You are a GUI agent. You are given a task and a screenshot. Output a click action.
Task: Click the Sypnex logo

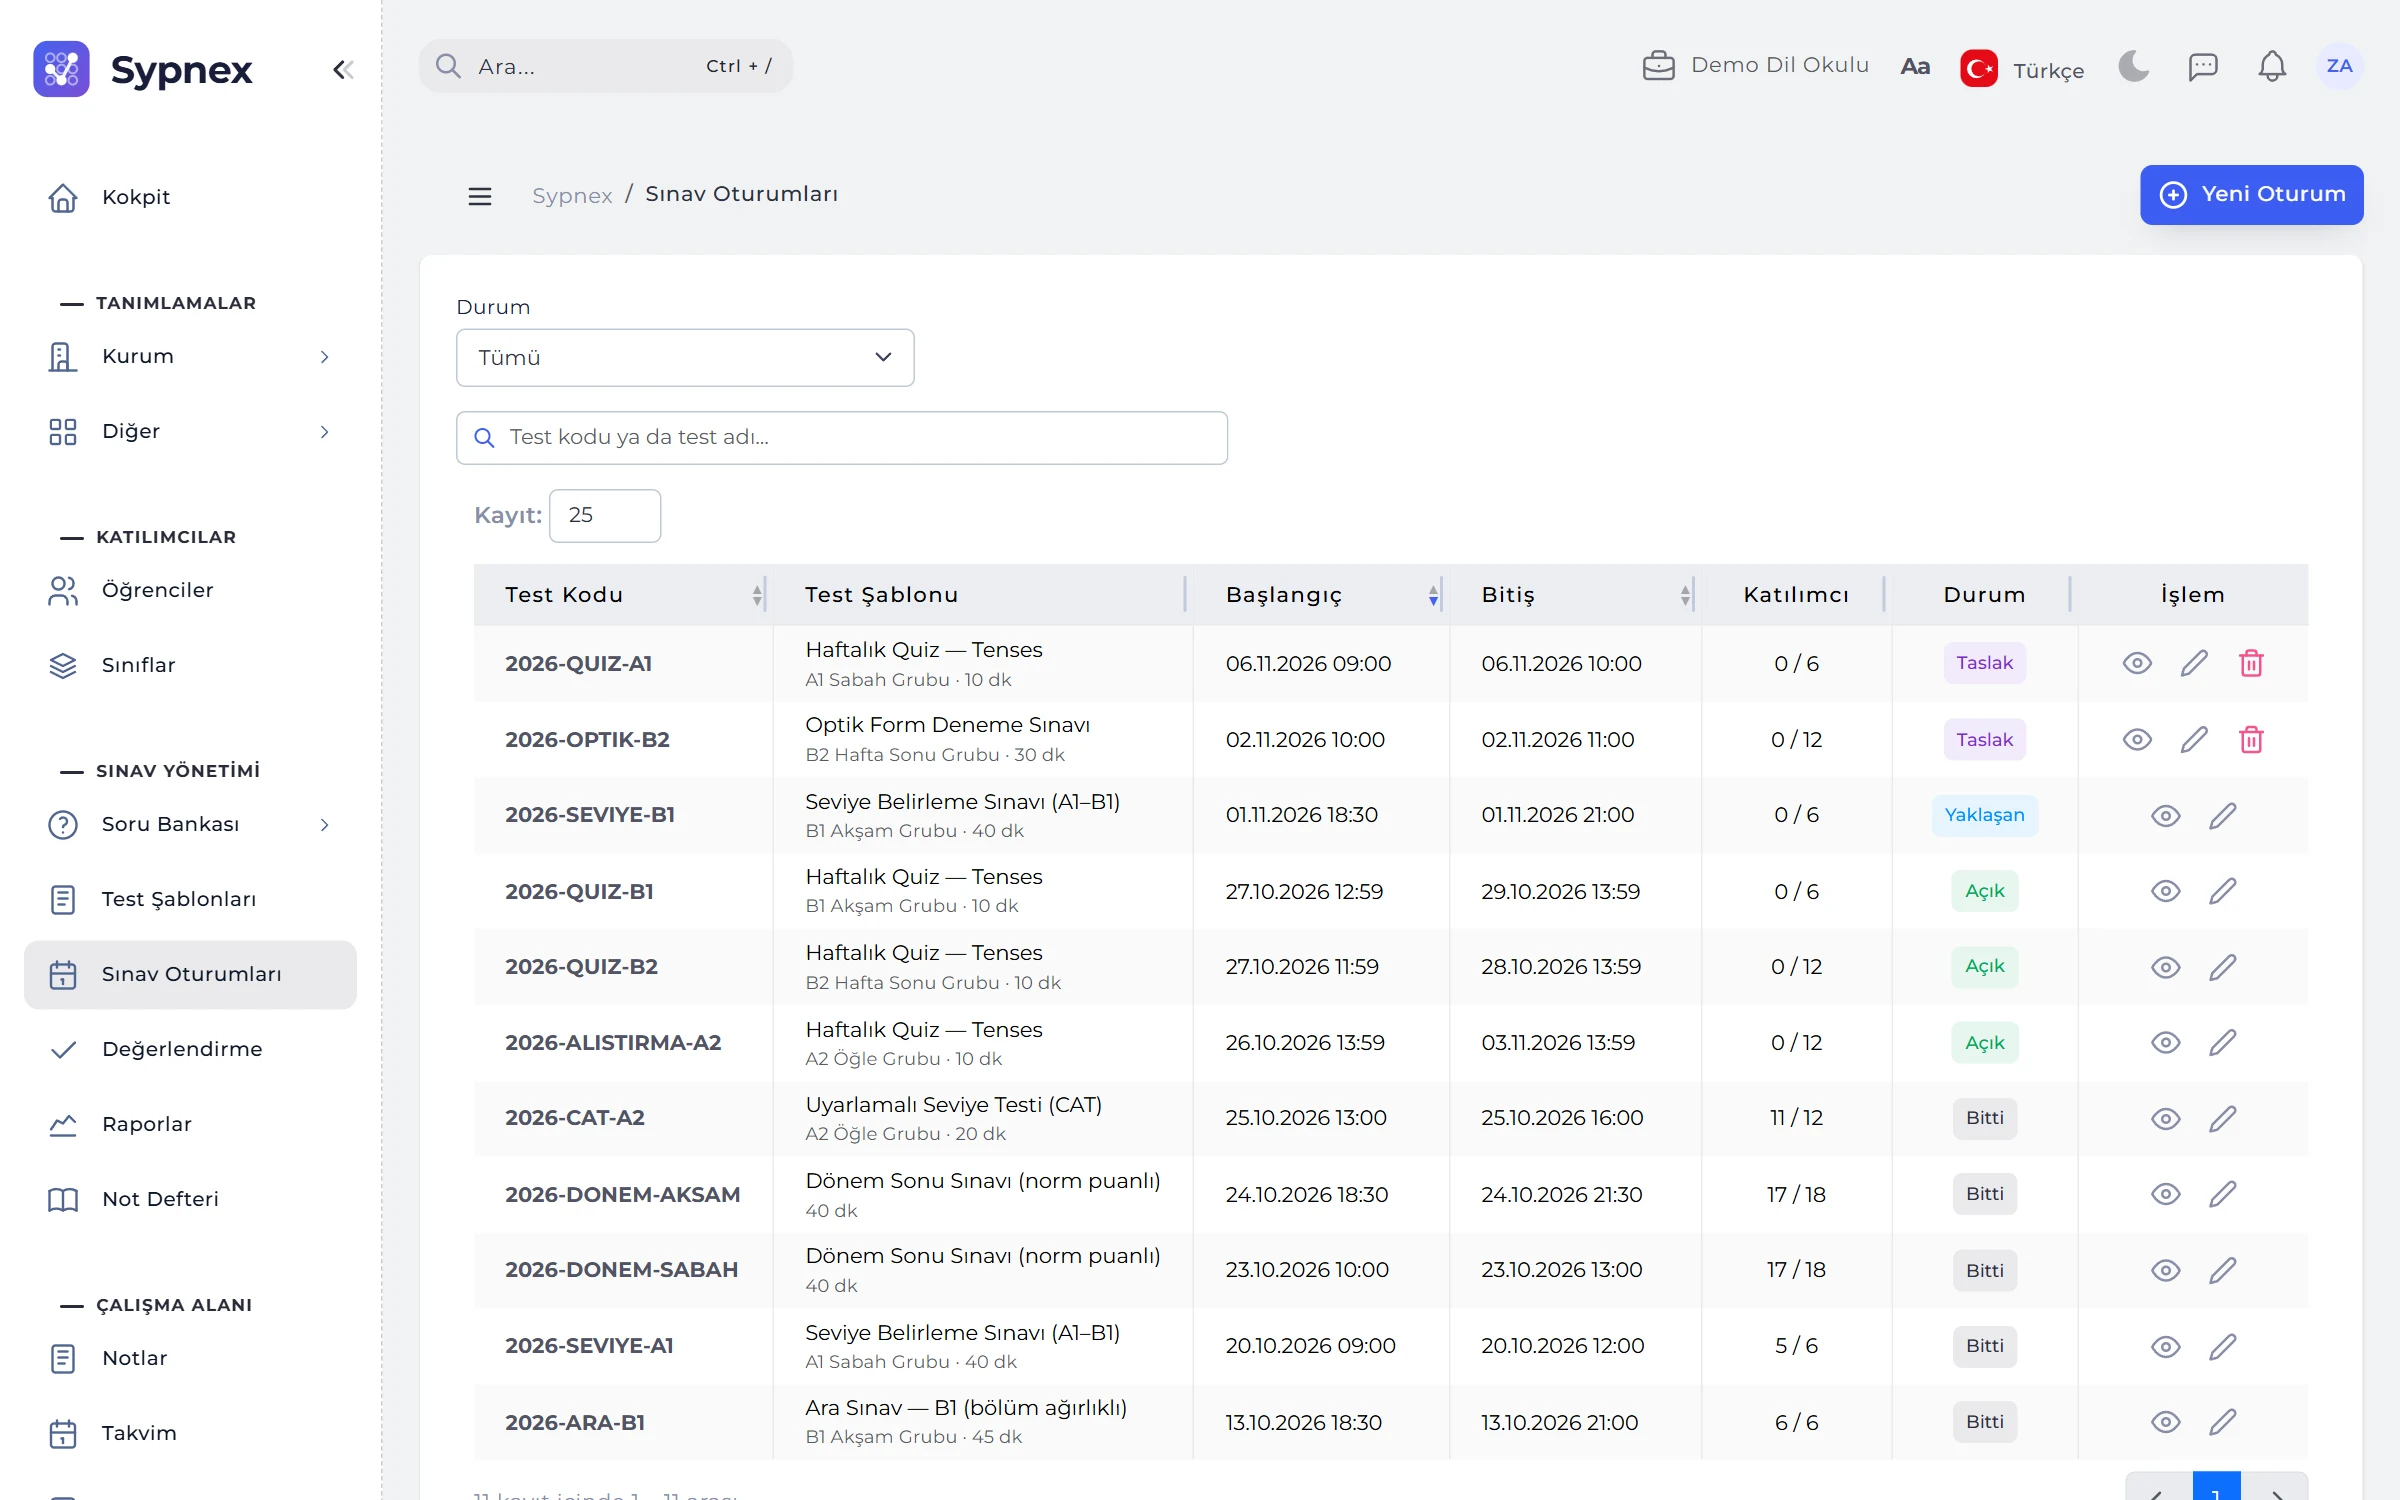pyautogui.click(x=143, y=69)
